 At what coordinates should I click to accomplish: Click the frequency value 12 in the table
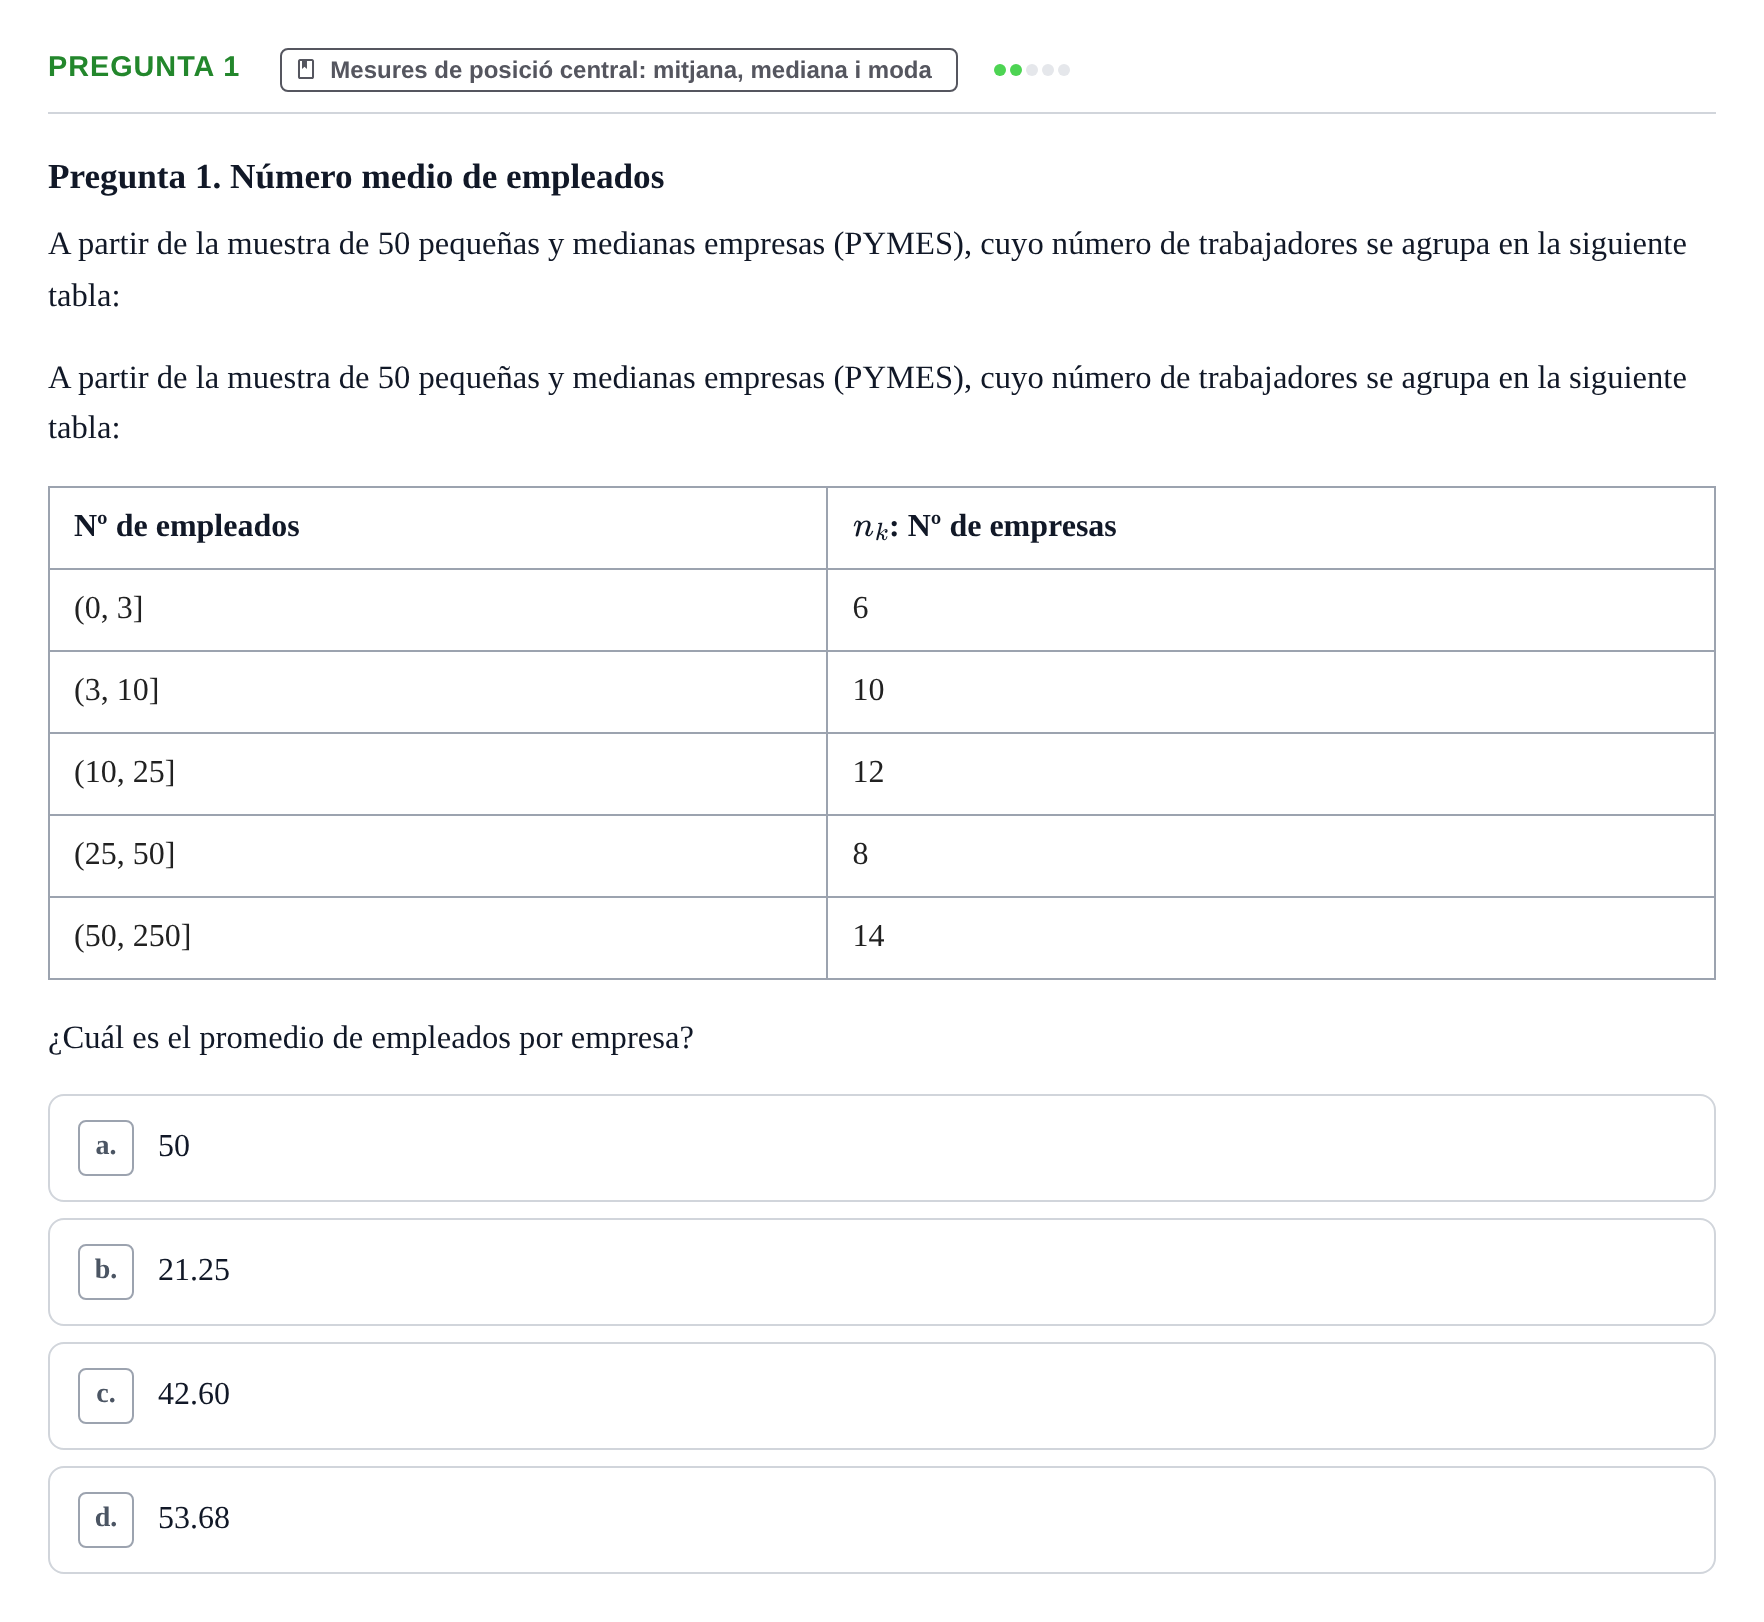click(x=868, y=772)
